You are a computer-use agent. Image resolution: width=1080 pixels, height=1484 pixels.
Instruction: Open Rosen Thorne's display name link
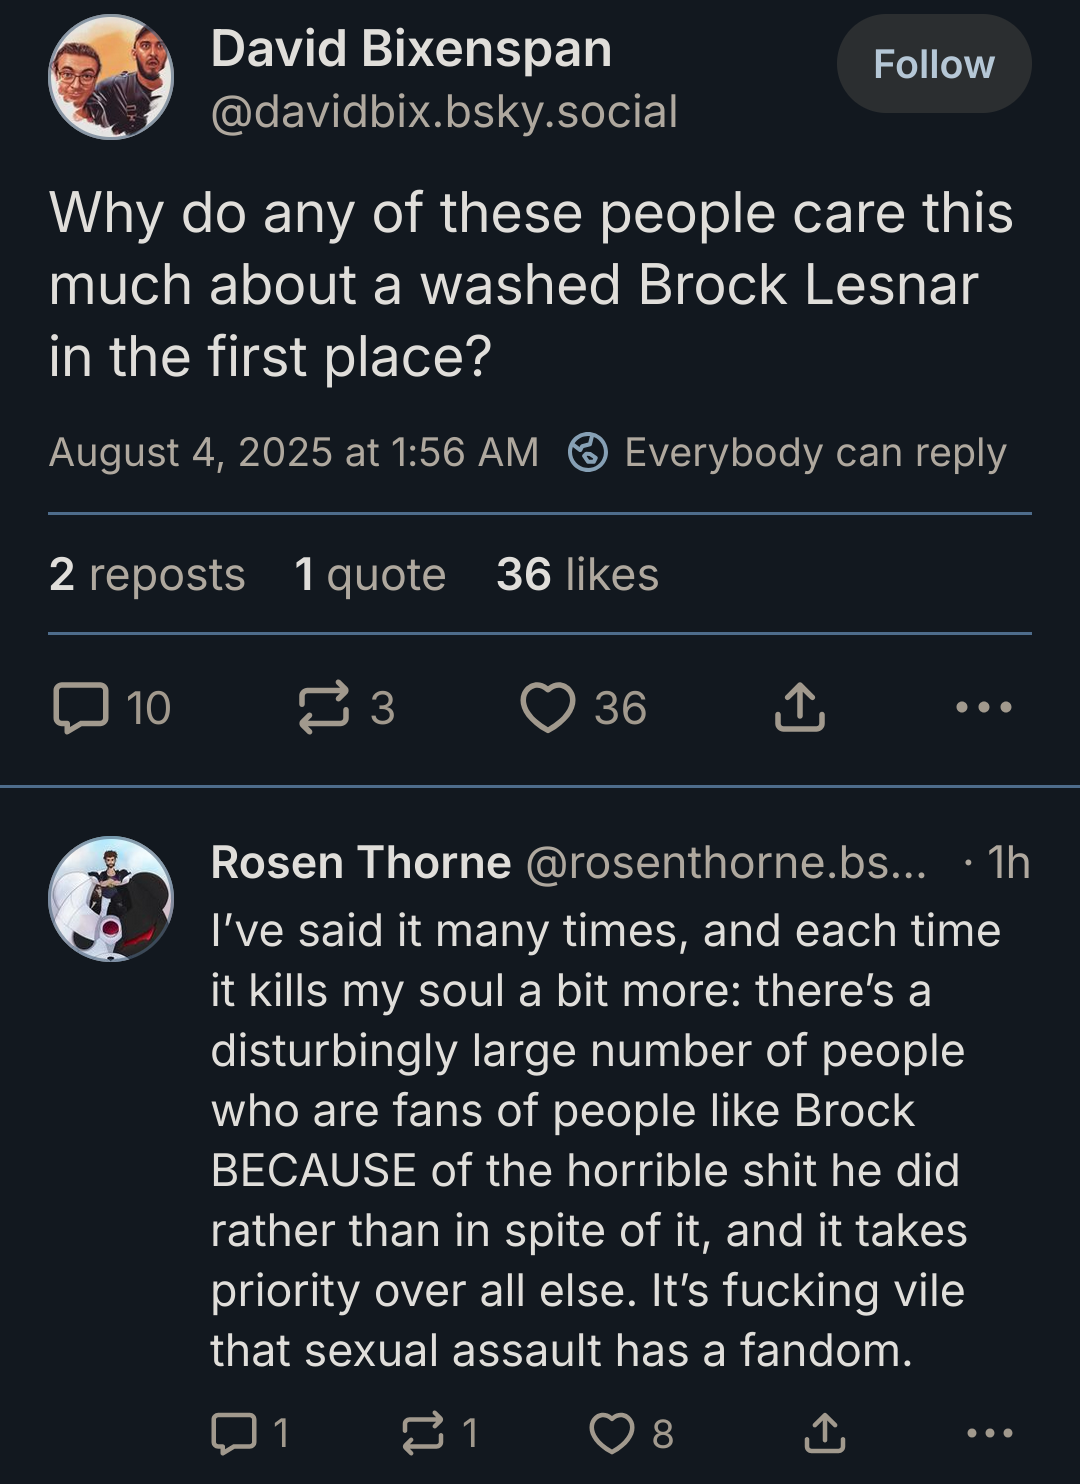[x=361, y=863]
